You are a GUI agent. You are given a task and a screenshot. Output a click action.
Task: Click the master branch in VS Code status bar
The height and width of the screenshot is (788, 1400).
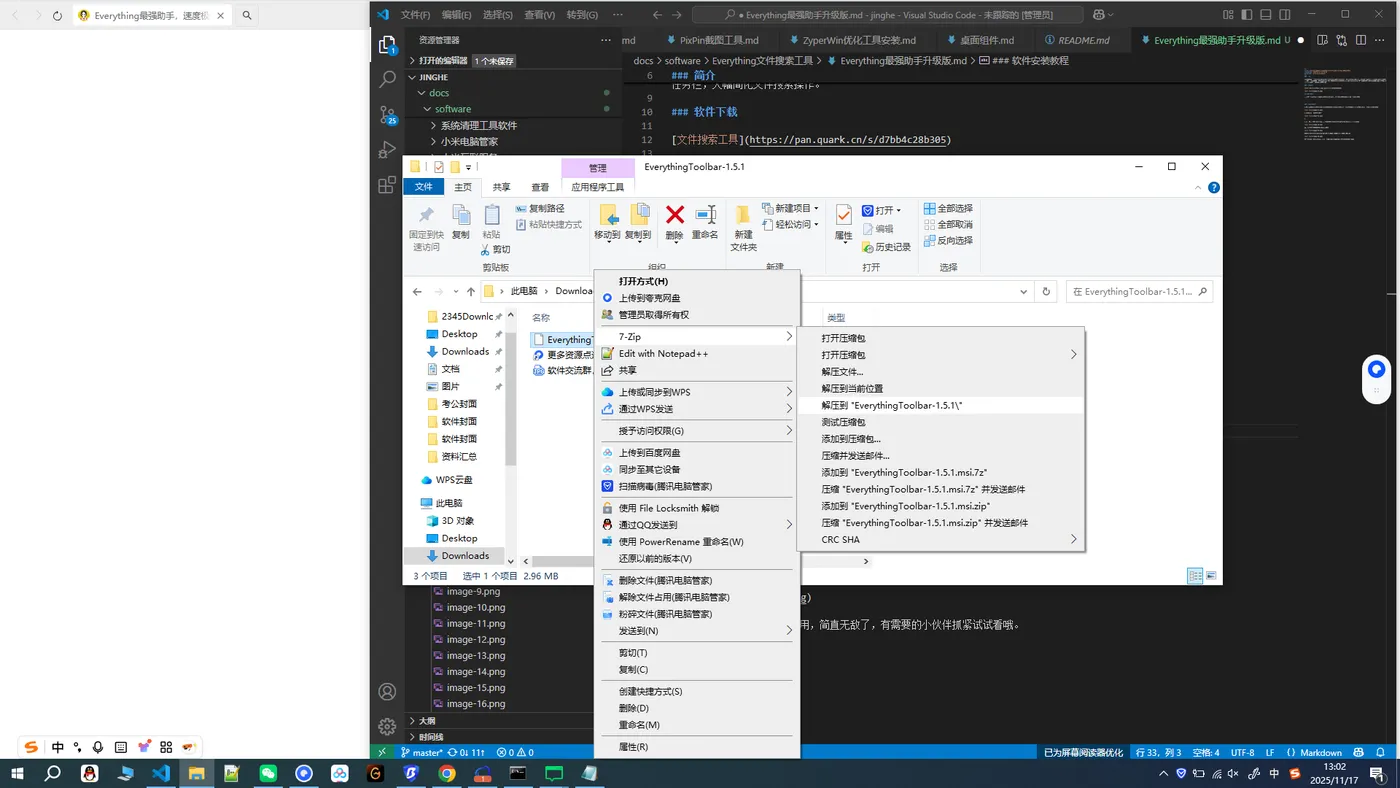[x=422, y=752]
